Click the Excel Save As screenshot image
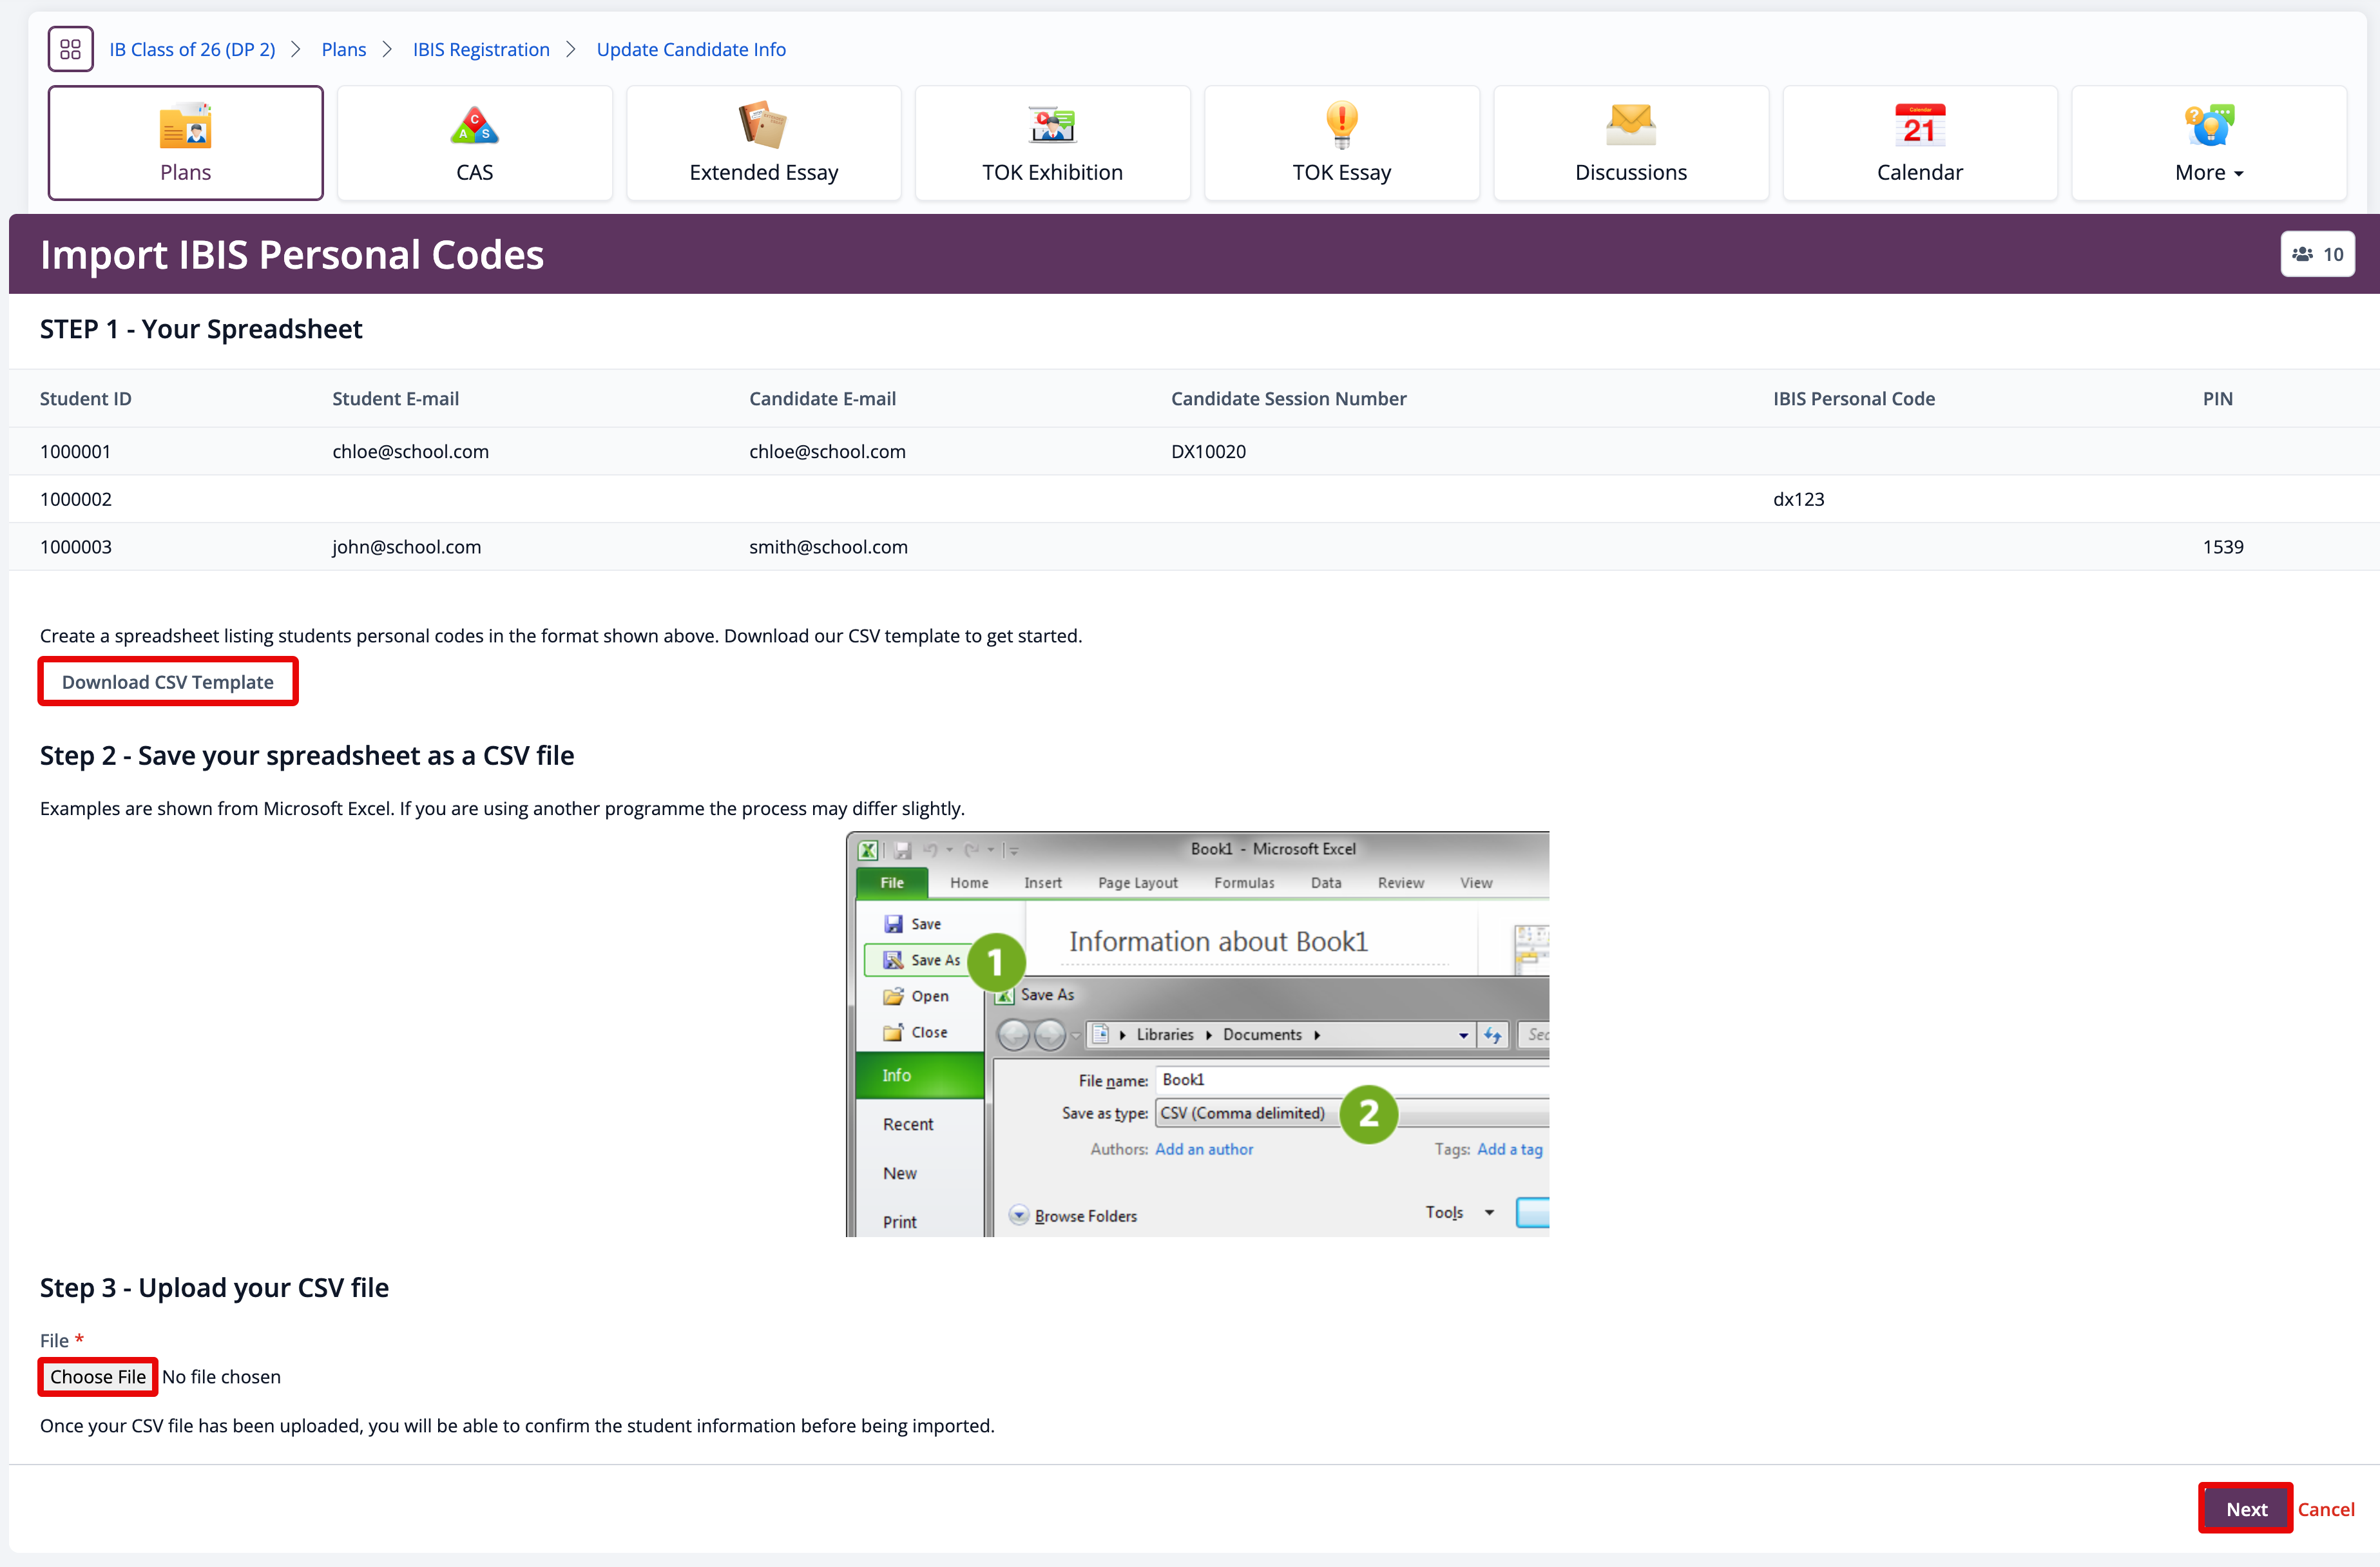The image size is (2380, 1567). 1197,1033
